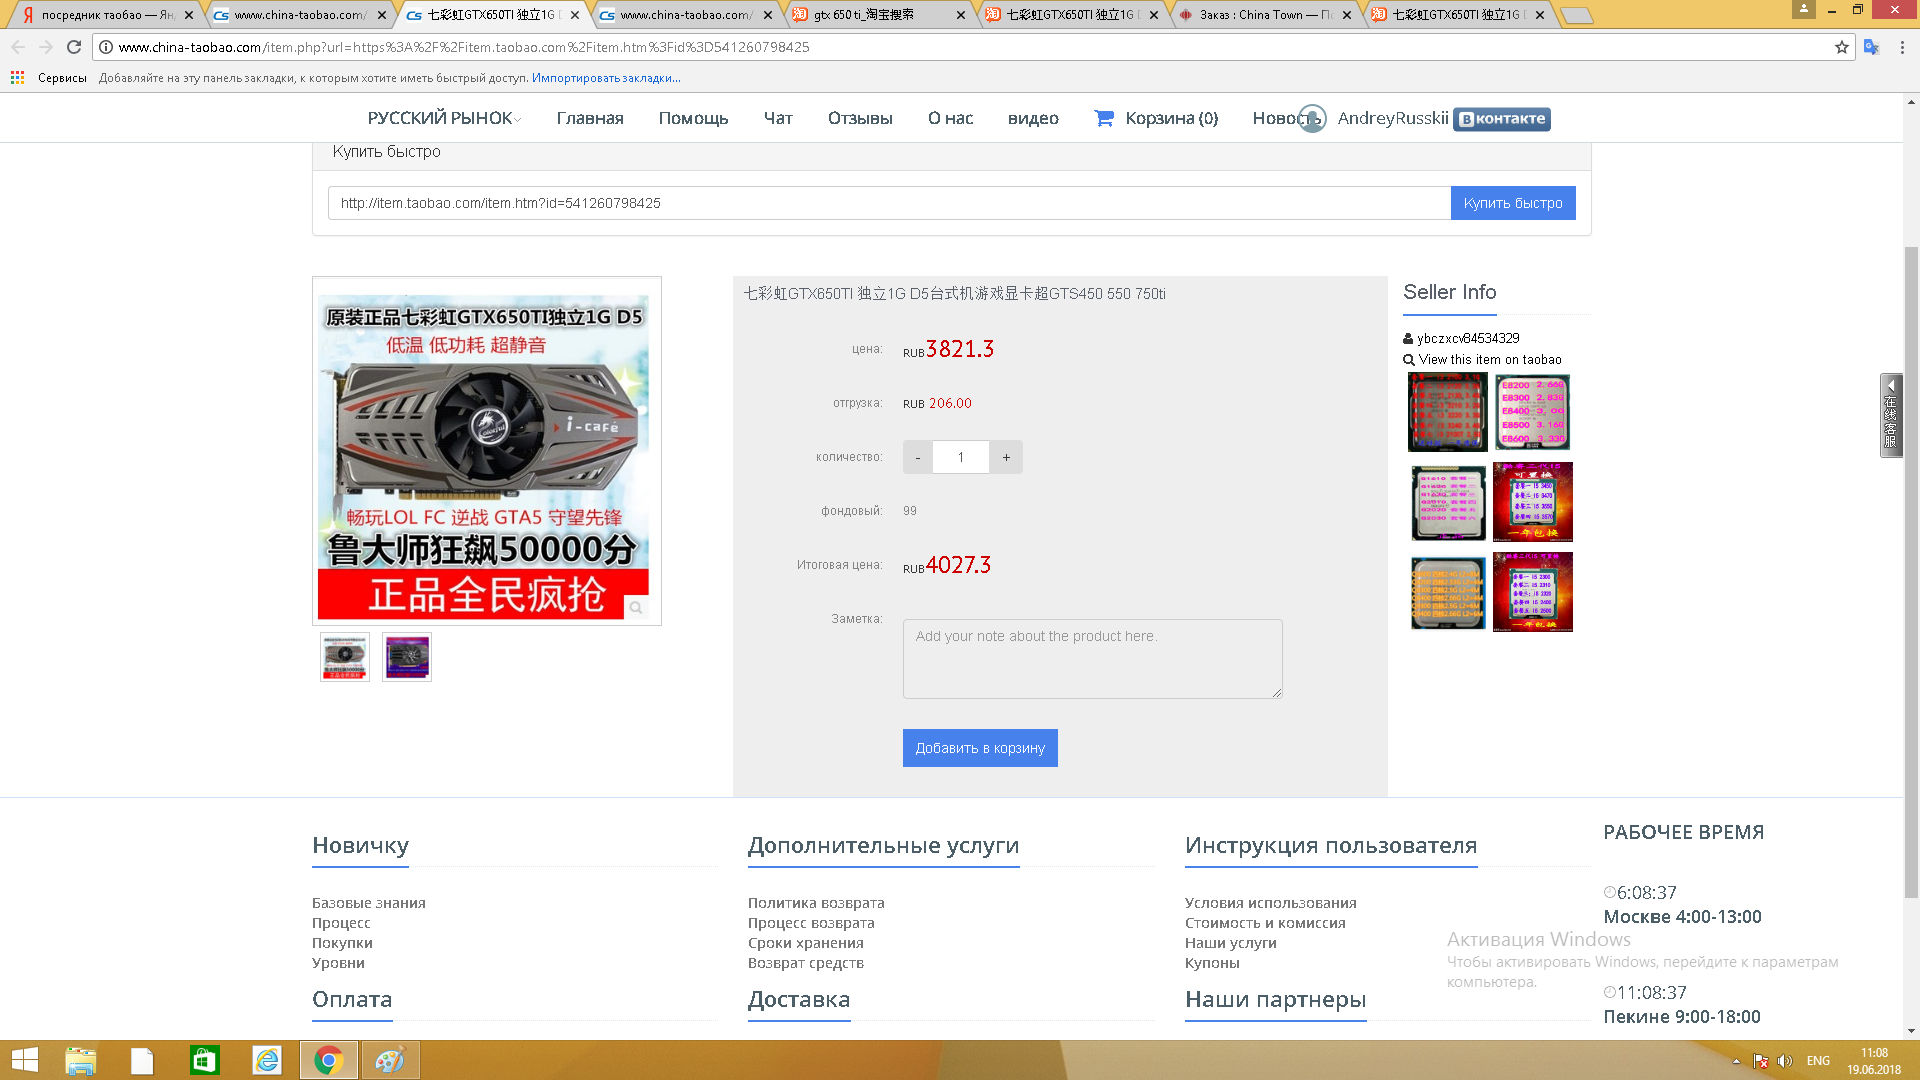The height and width of the screenshot is (1080, 1920).
Task: Open the Главная menu item
Action: 590,118
